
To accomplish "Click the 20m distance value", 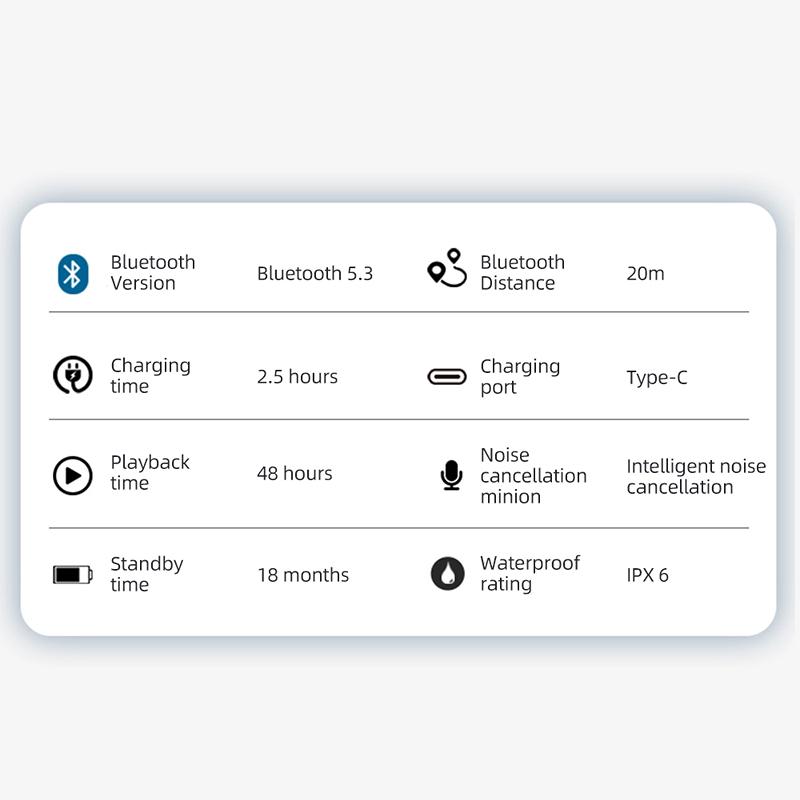I will coord(645,274).
